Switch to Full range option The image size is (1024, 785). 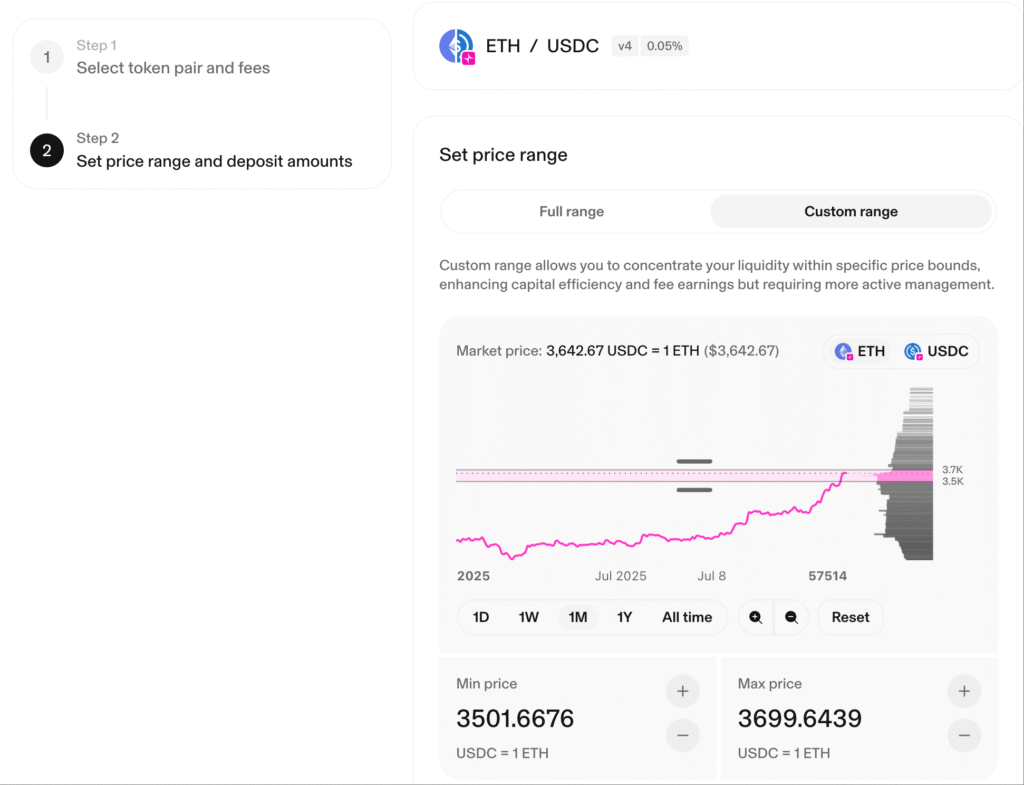click(x=571, y=212)
